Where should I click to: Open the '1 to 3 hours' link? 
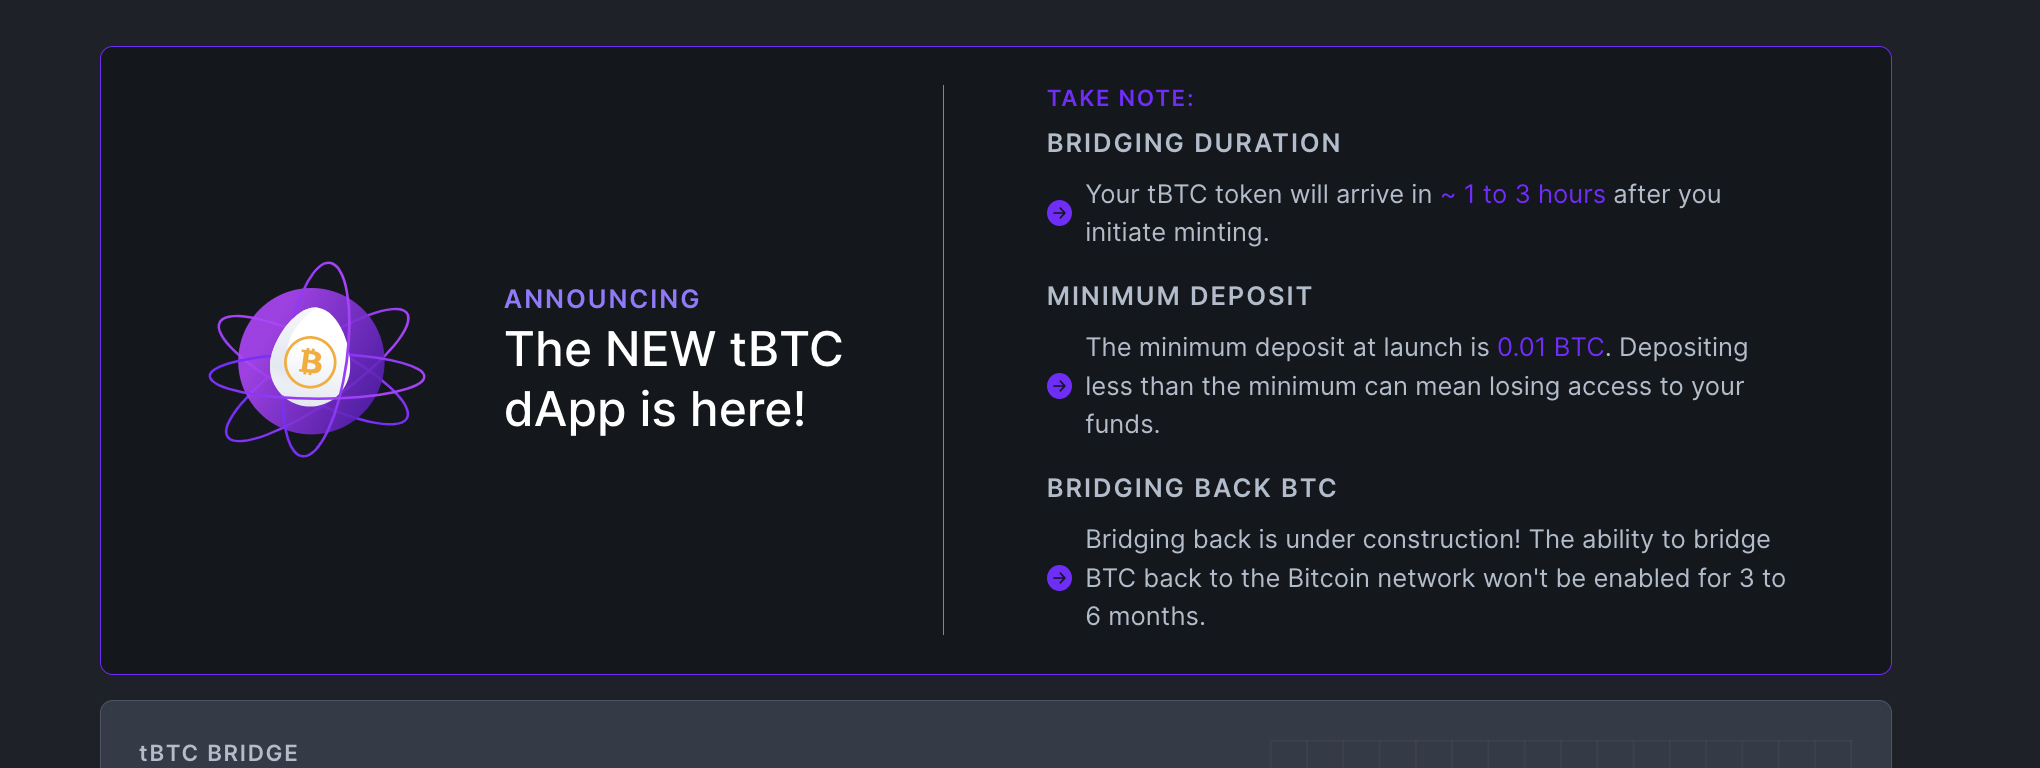point(1520,195)
